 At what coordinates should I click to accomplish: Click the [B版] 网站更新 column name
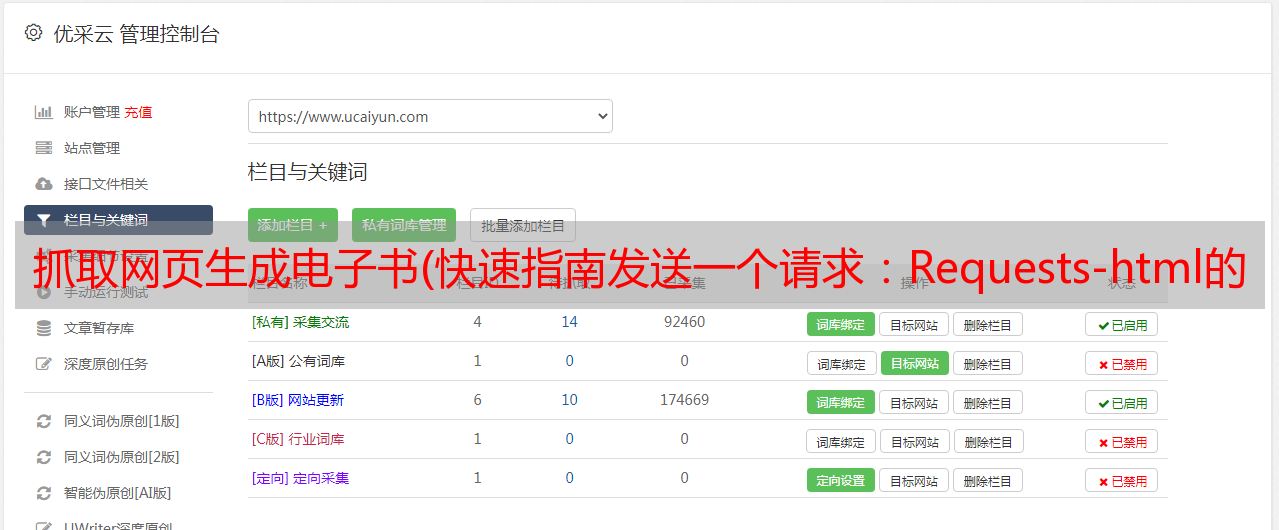tap(298, 400)
